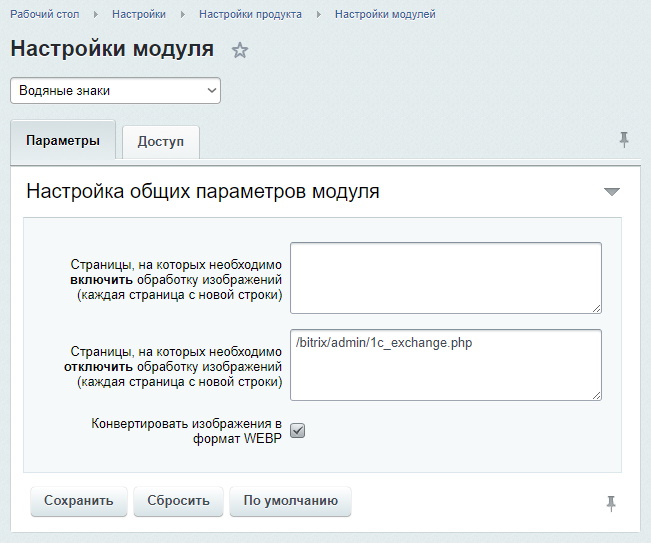Collapse the Настройка общих параметров модуля section
Viewport: 651px width, 543px height.
click(x=612, y=192)
